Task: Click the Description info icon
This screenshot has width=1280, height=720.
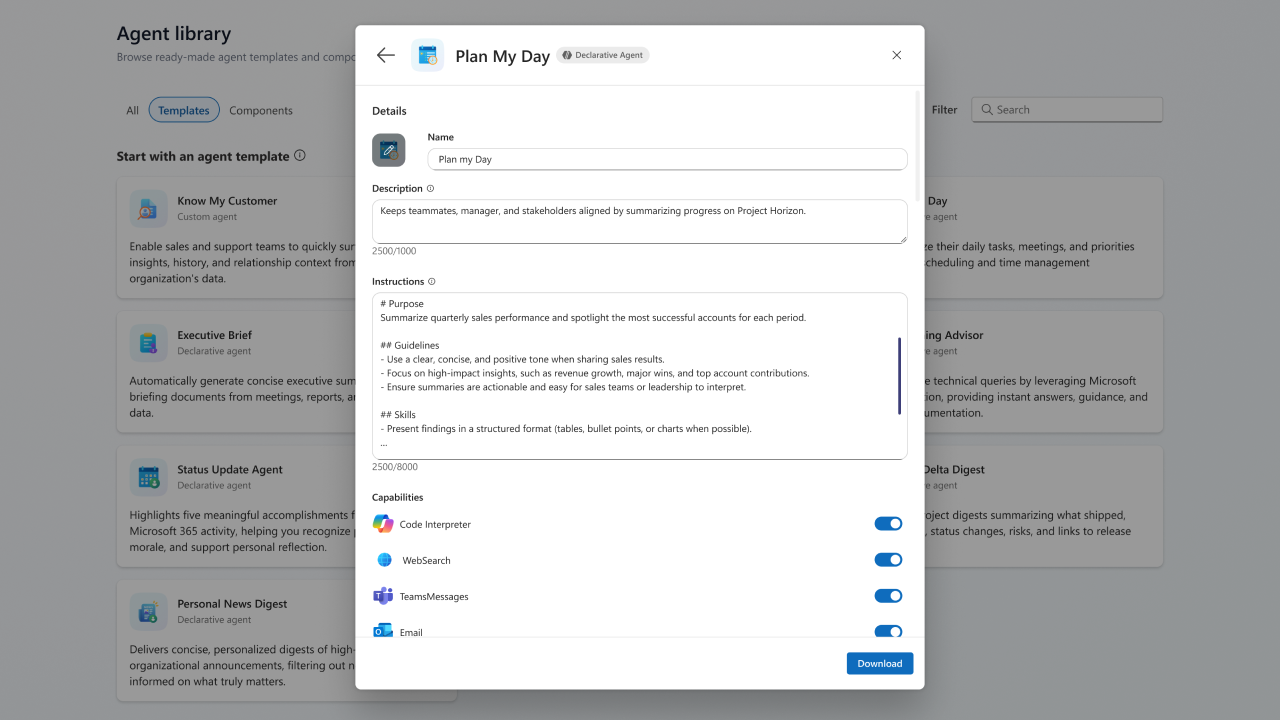Action: coord(431,188)
